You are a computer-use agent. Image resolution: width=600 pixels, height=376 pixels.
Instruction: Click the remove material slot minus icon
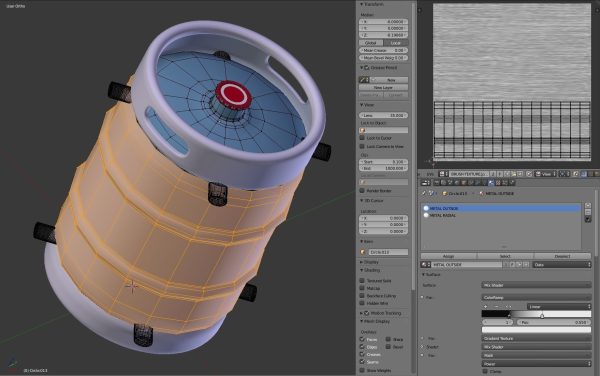tap(588, 212)
